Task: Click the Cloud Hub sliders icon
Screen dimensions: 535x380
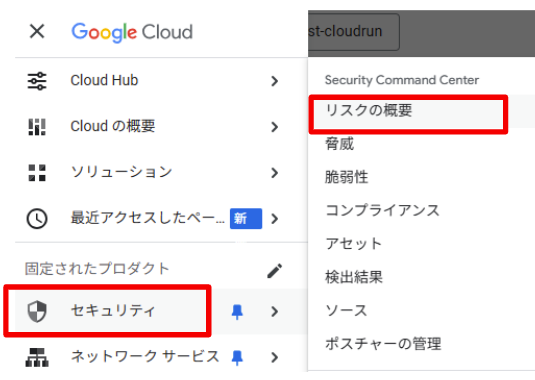Action: pyautogui.click(x=37, y=81)
